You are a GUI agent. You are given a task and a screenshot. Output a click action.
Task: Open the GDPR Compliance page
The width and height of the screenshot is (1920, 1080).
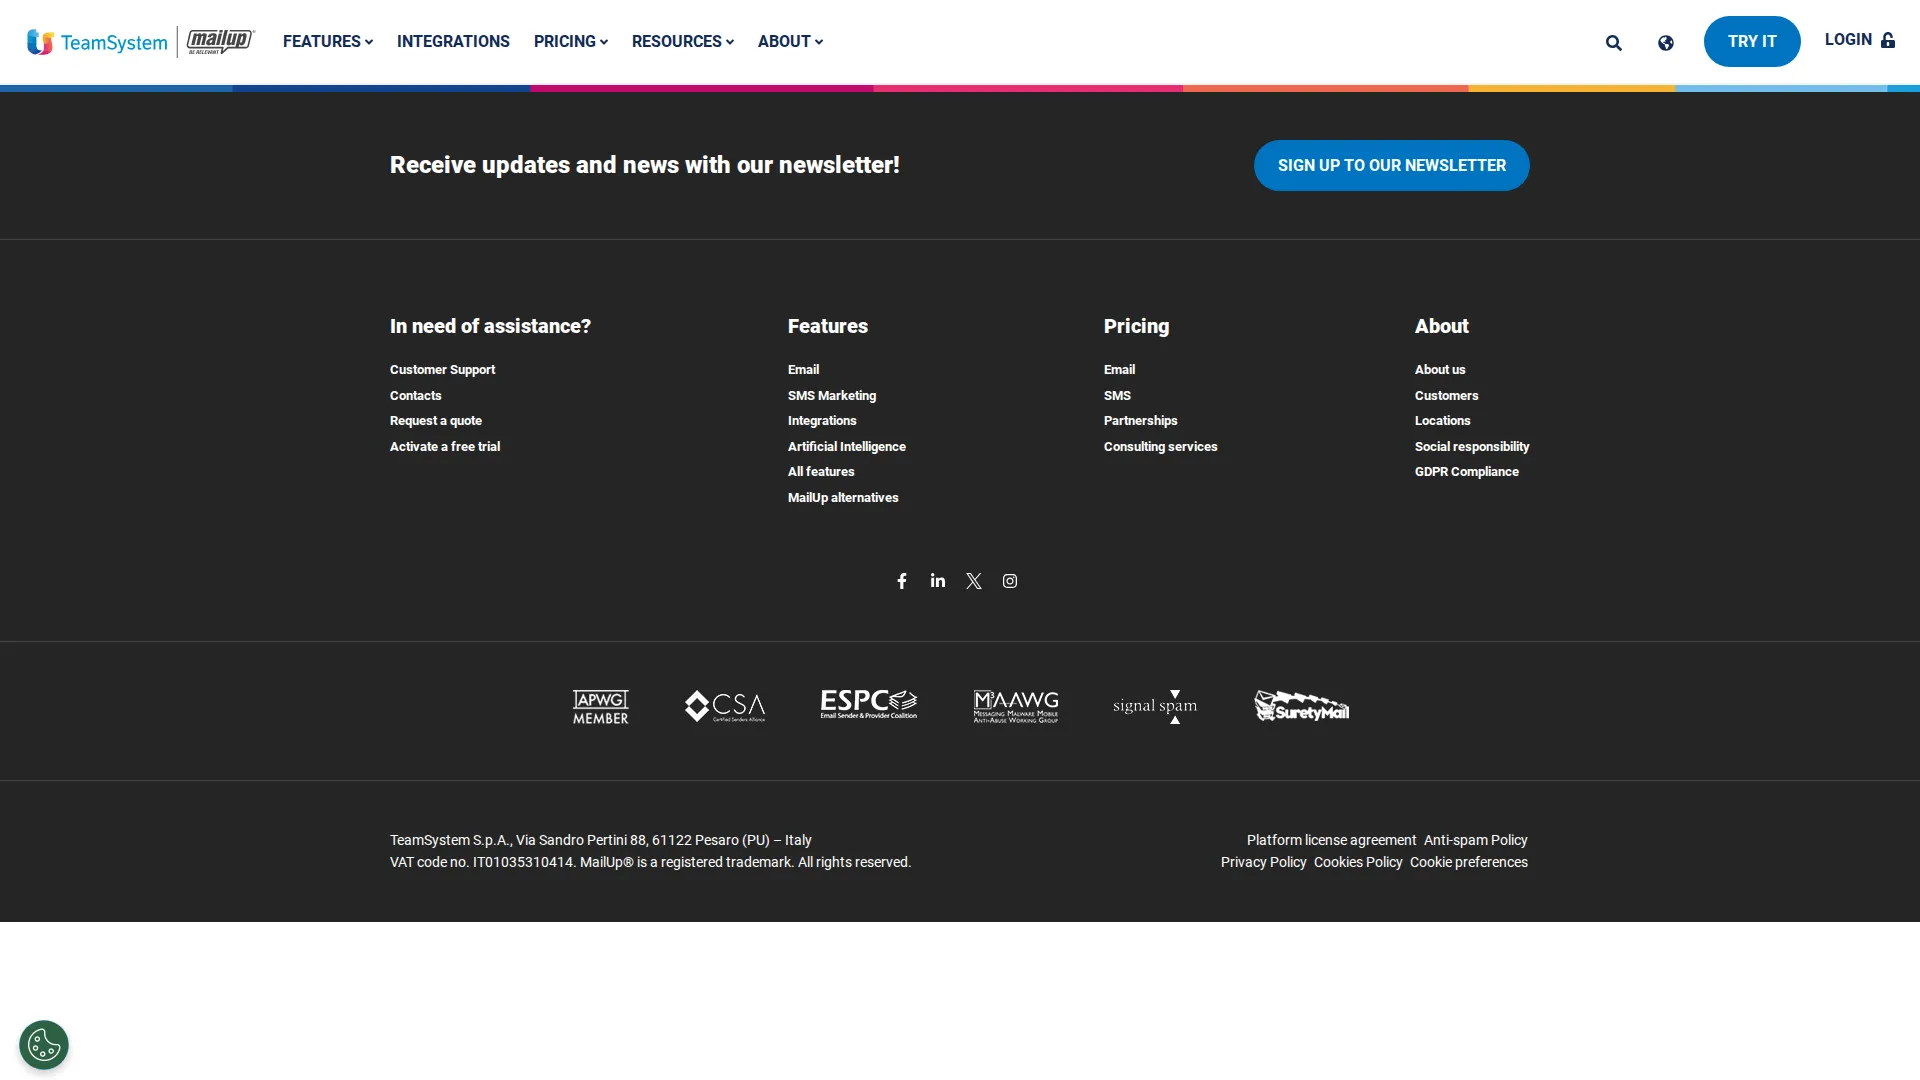click(1467, 471)
